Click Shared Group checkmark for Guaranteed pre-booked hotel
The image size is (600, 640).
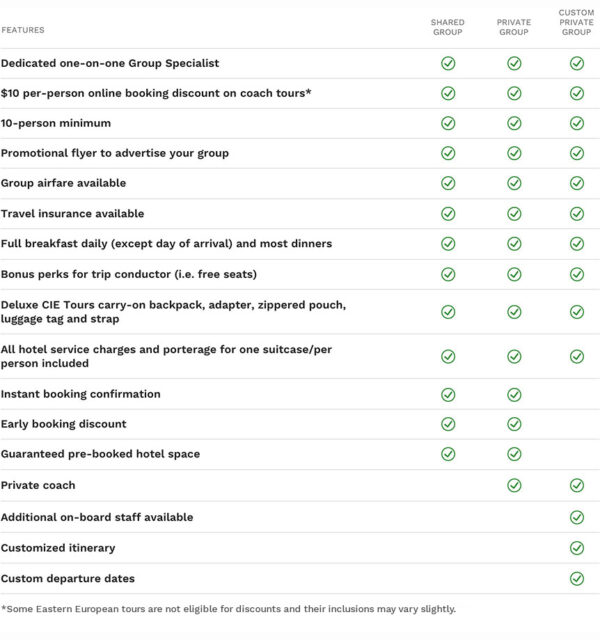[448, 454]
